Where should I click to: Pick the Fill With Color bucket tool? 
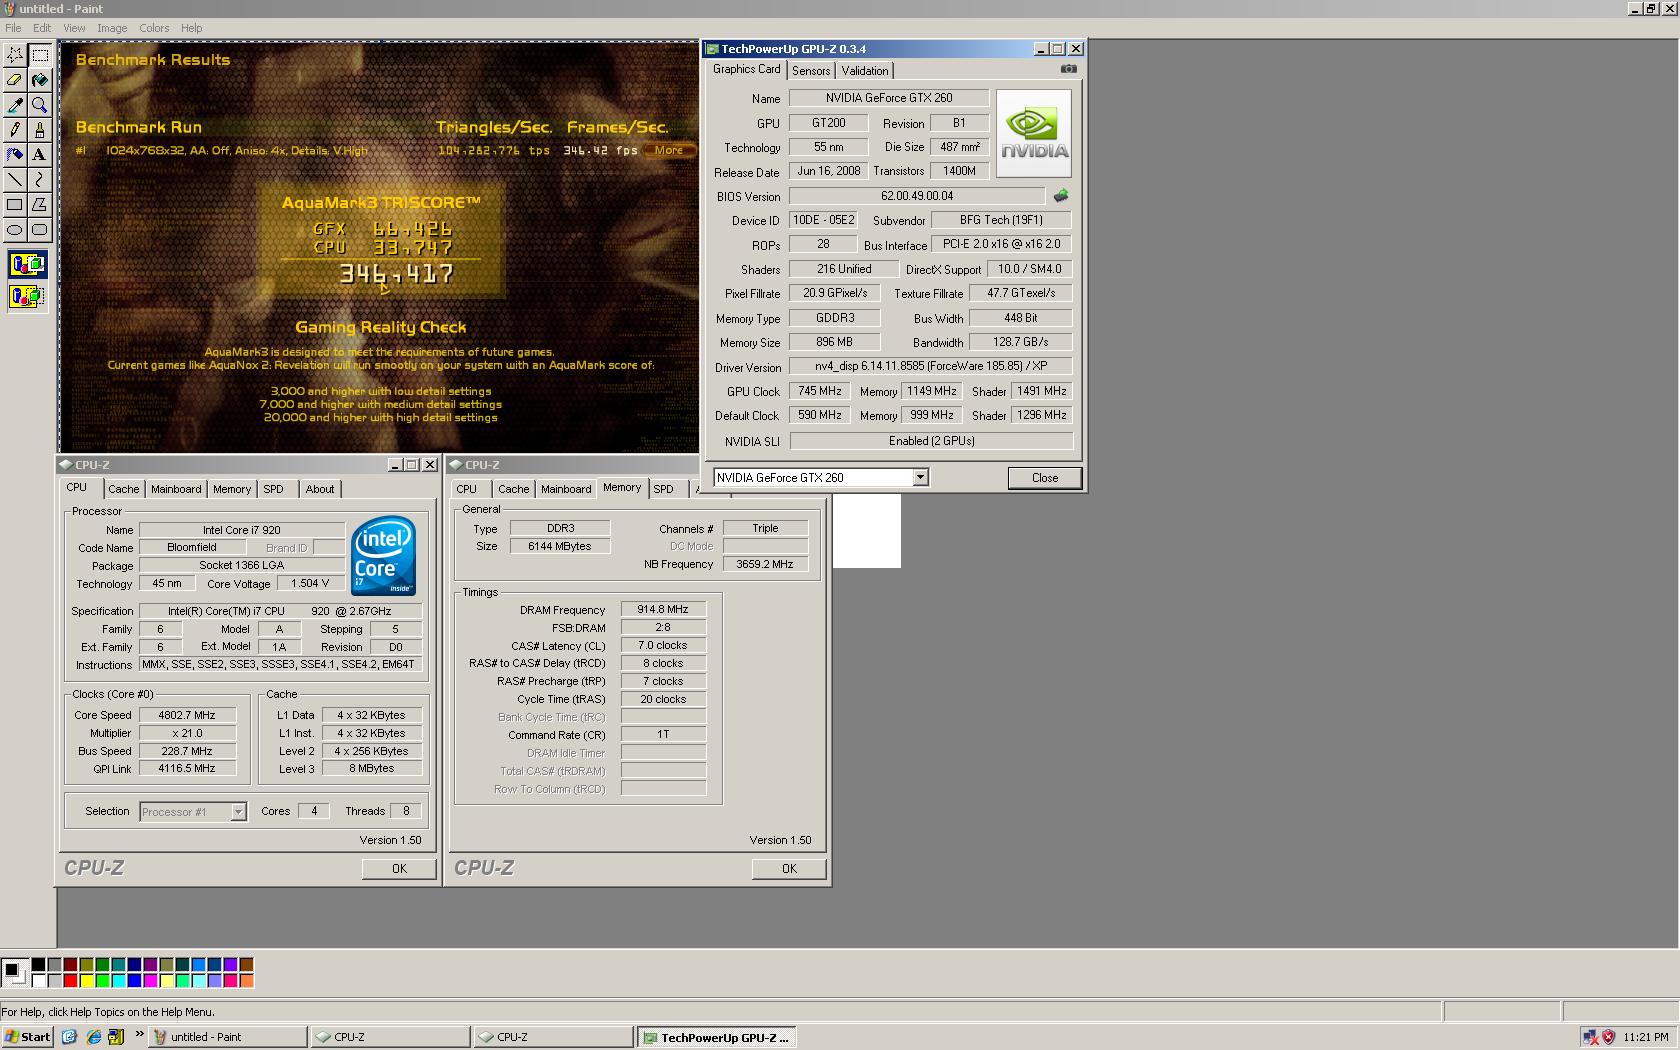pos(40,79)
